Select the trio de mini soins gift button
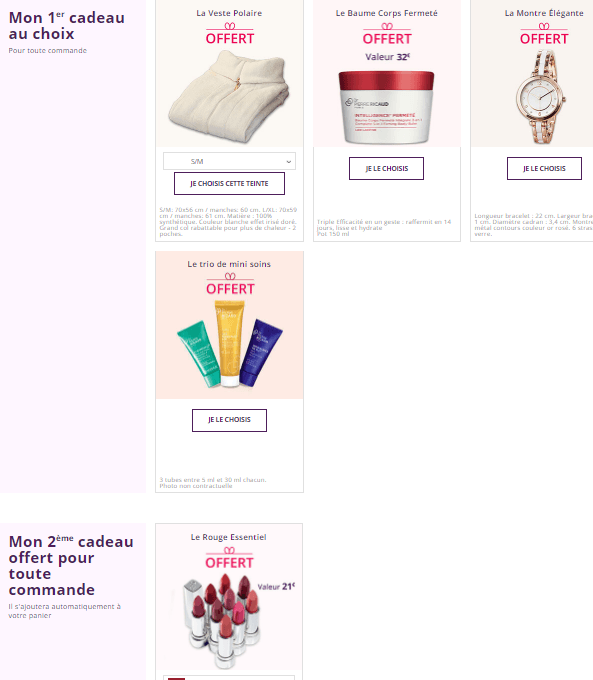The width and height of the screenshot is (593, 680). 229,420
